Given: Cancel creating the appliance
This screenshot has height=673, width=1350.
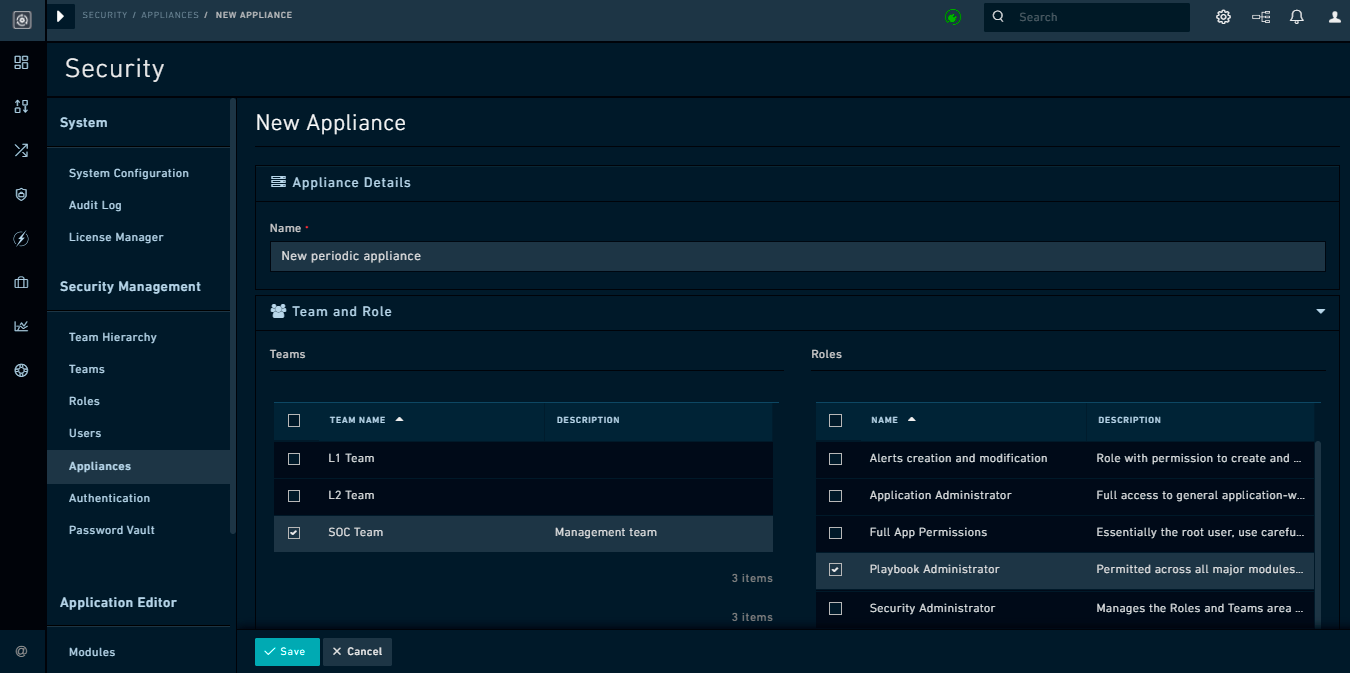Looking at the screenshot, I should click(357, 651).
